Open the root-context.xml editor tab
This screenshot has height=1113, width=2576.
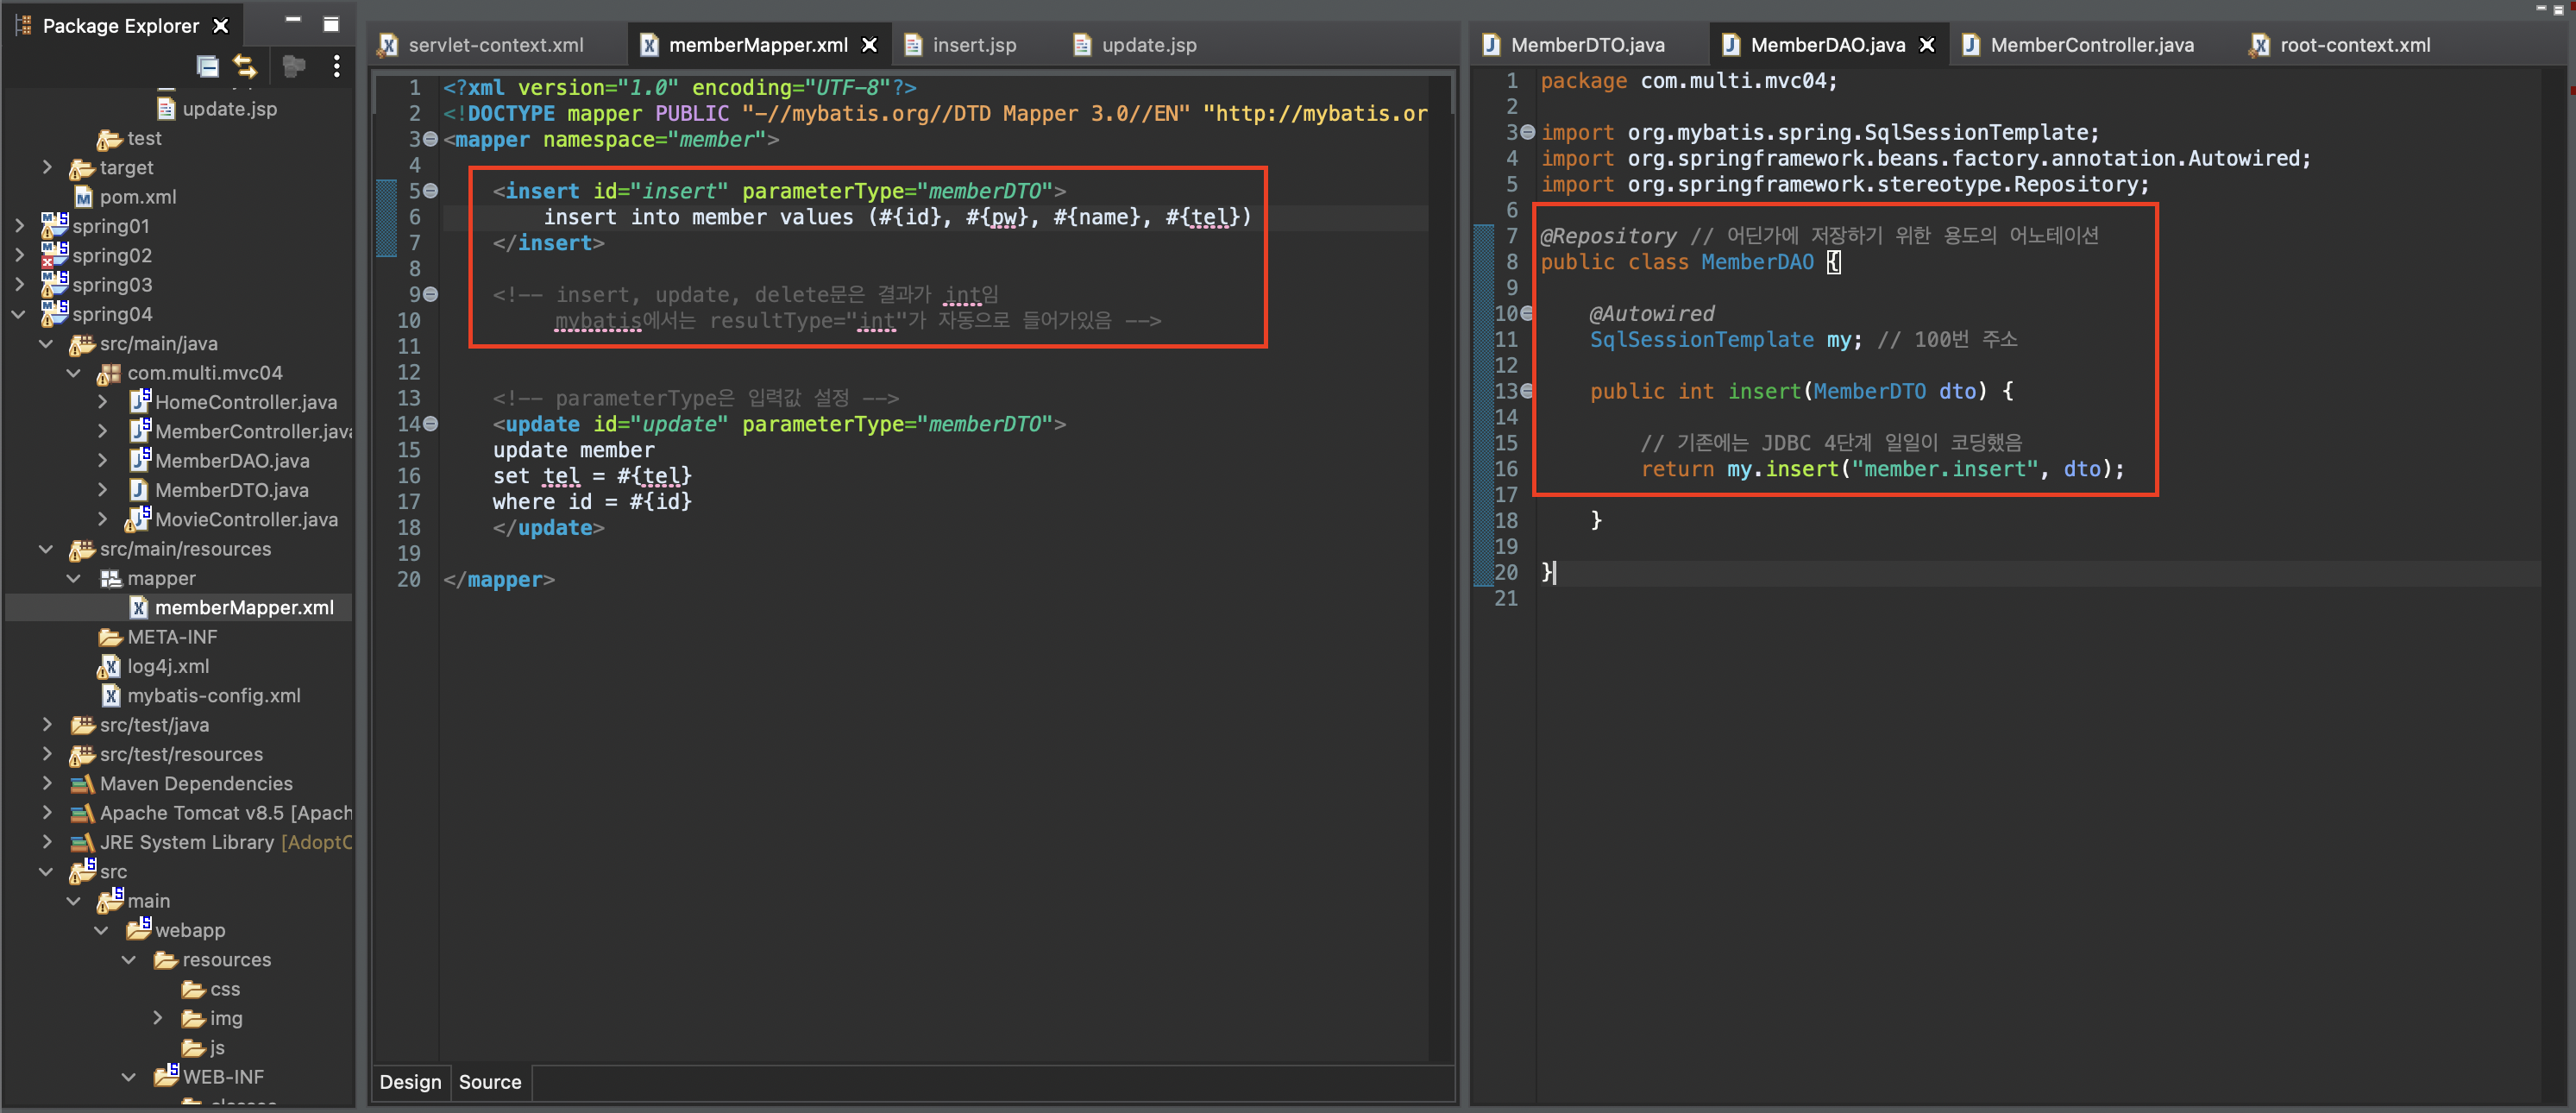2354,45
